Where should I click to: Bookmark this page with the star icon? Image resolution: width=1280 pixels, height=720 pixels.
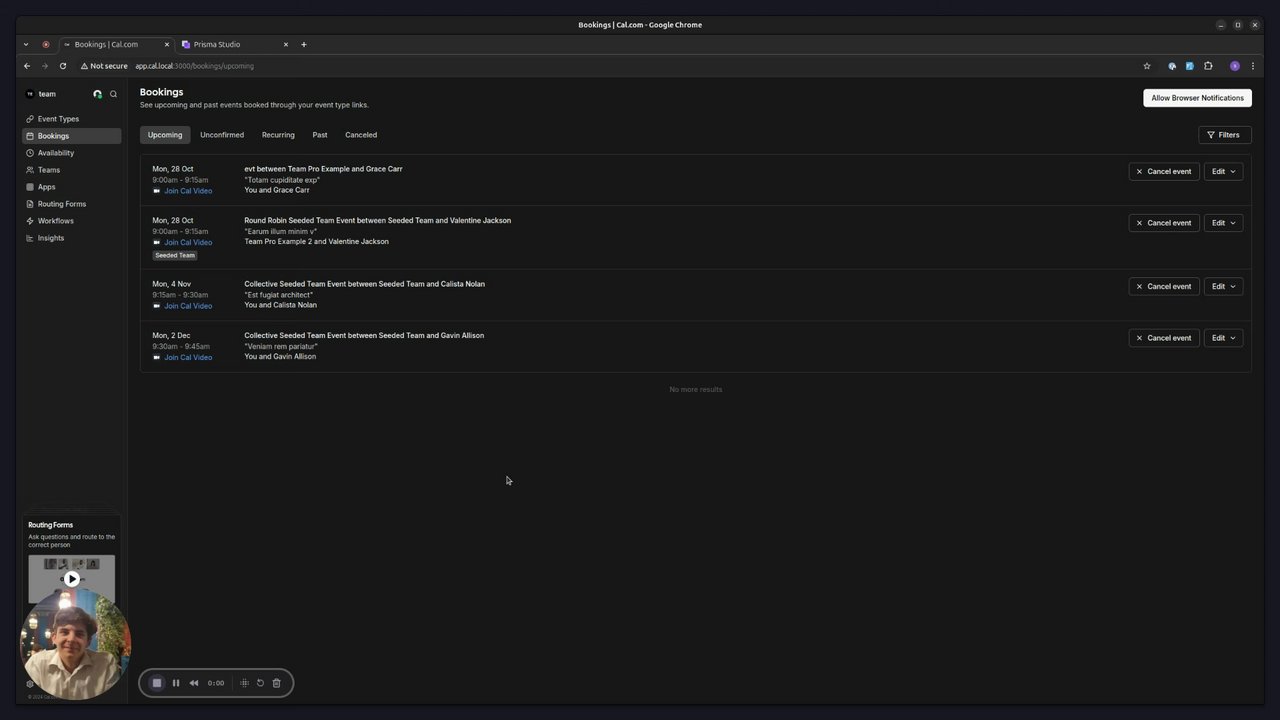tap(1147, 66)
